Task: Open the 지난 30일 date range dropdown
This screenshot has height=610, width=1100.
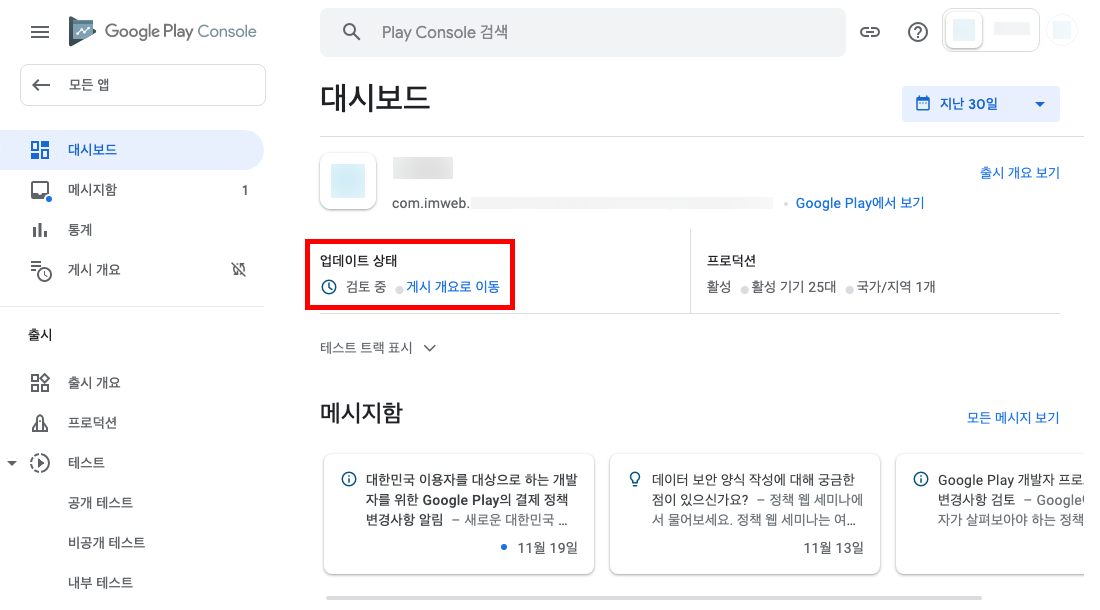Action: (x=980, y=104)
